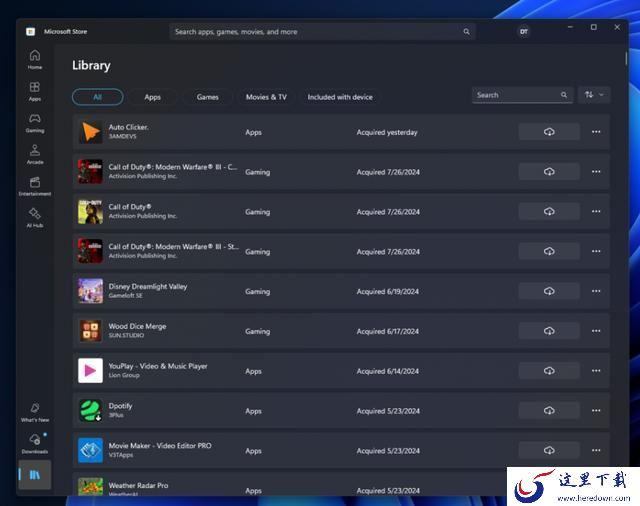Open the YouPlay app thumbnail
The width and height of the screenshot is (640, 506).
[x=90, y=371]
